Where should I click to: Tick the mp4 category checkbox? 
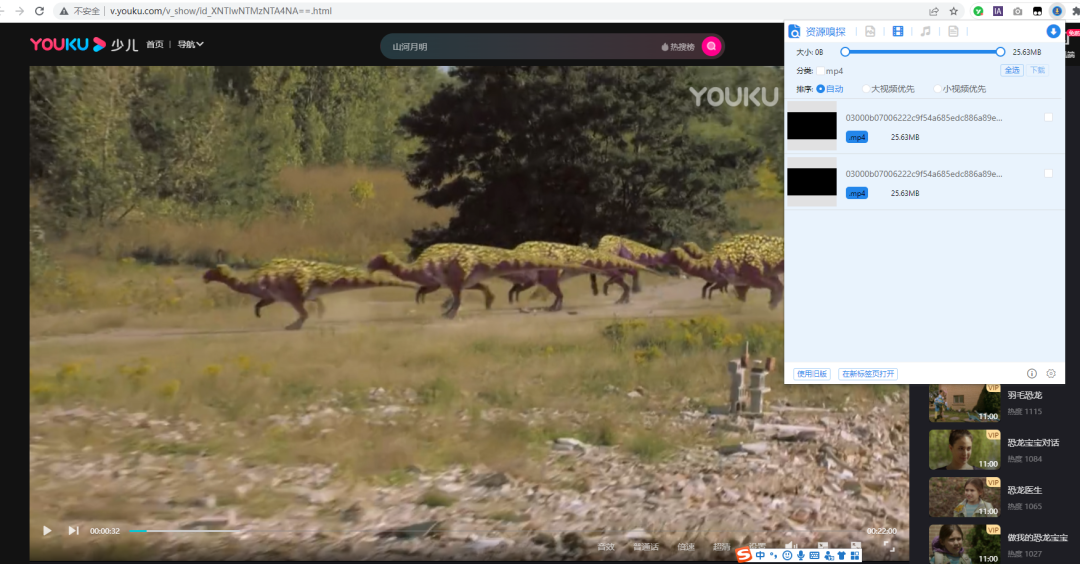pyautogui.click(x=821, y=71)
